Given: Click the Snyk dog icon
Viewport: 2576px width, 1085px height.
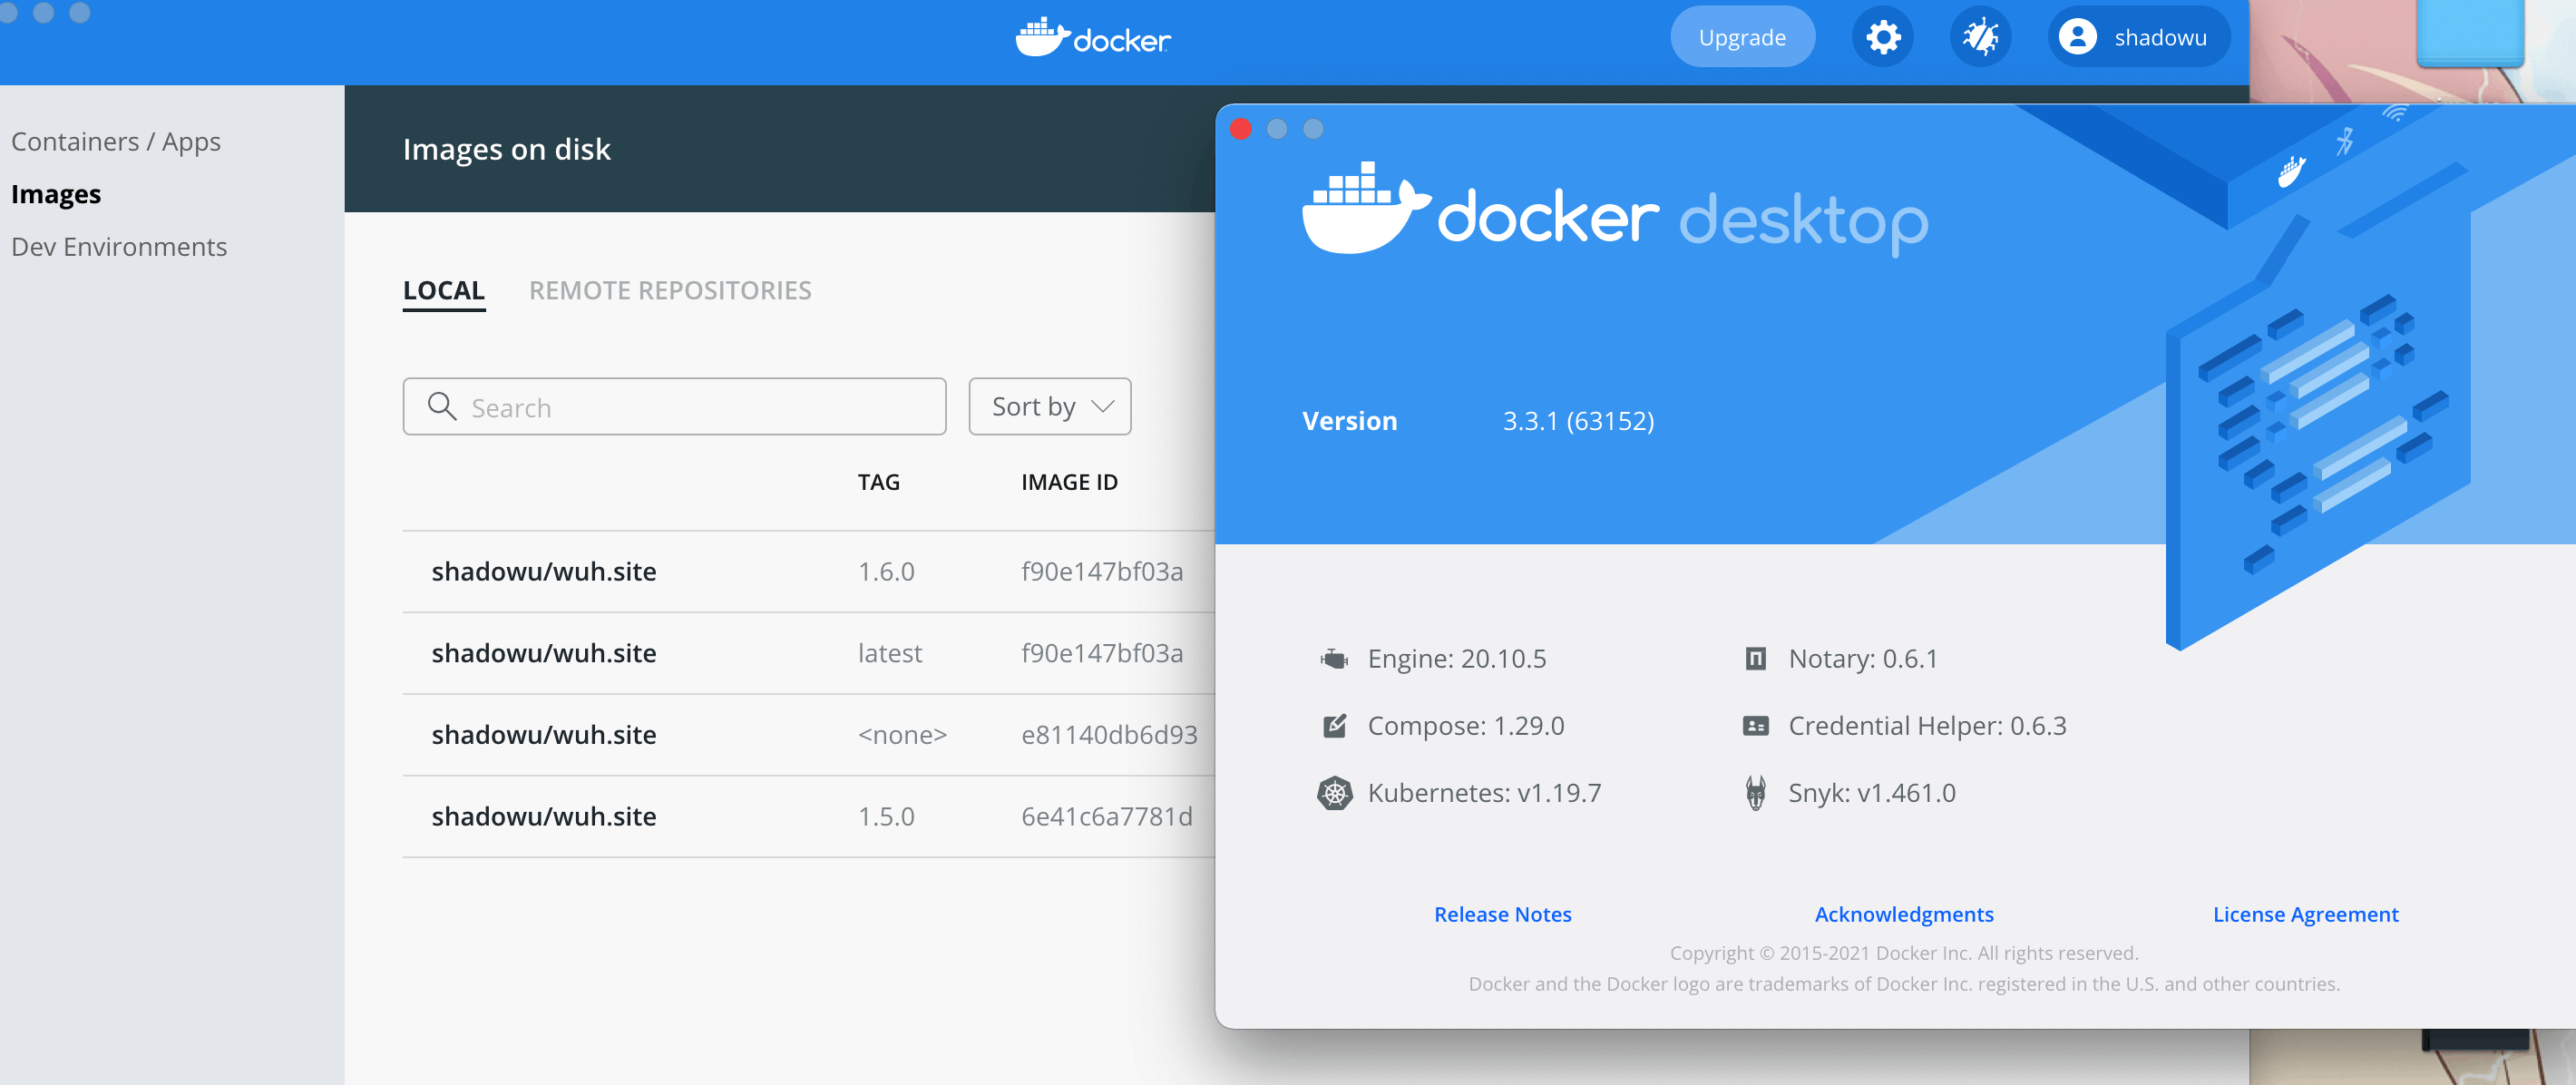Looking at the screenshot, I should (1755, 793).
